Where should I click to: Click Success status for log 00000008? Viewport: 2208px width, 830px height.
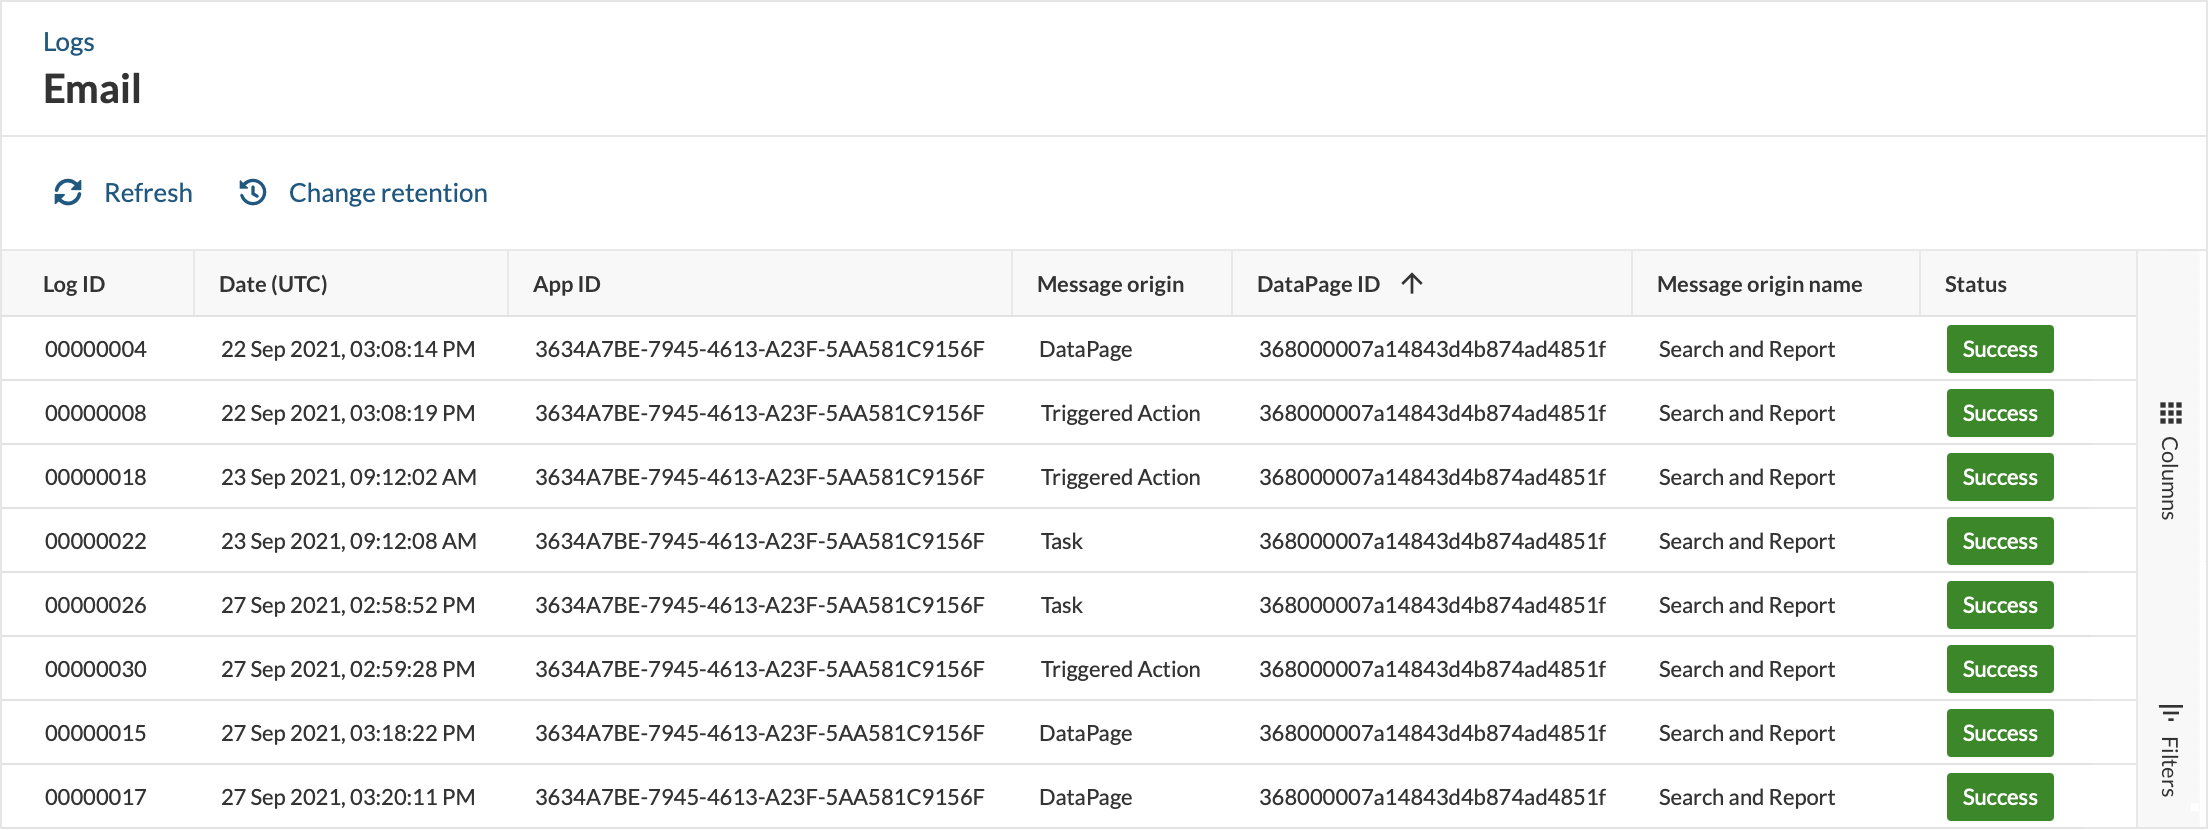pyautogui.click(x=2000, y=413)
